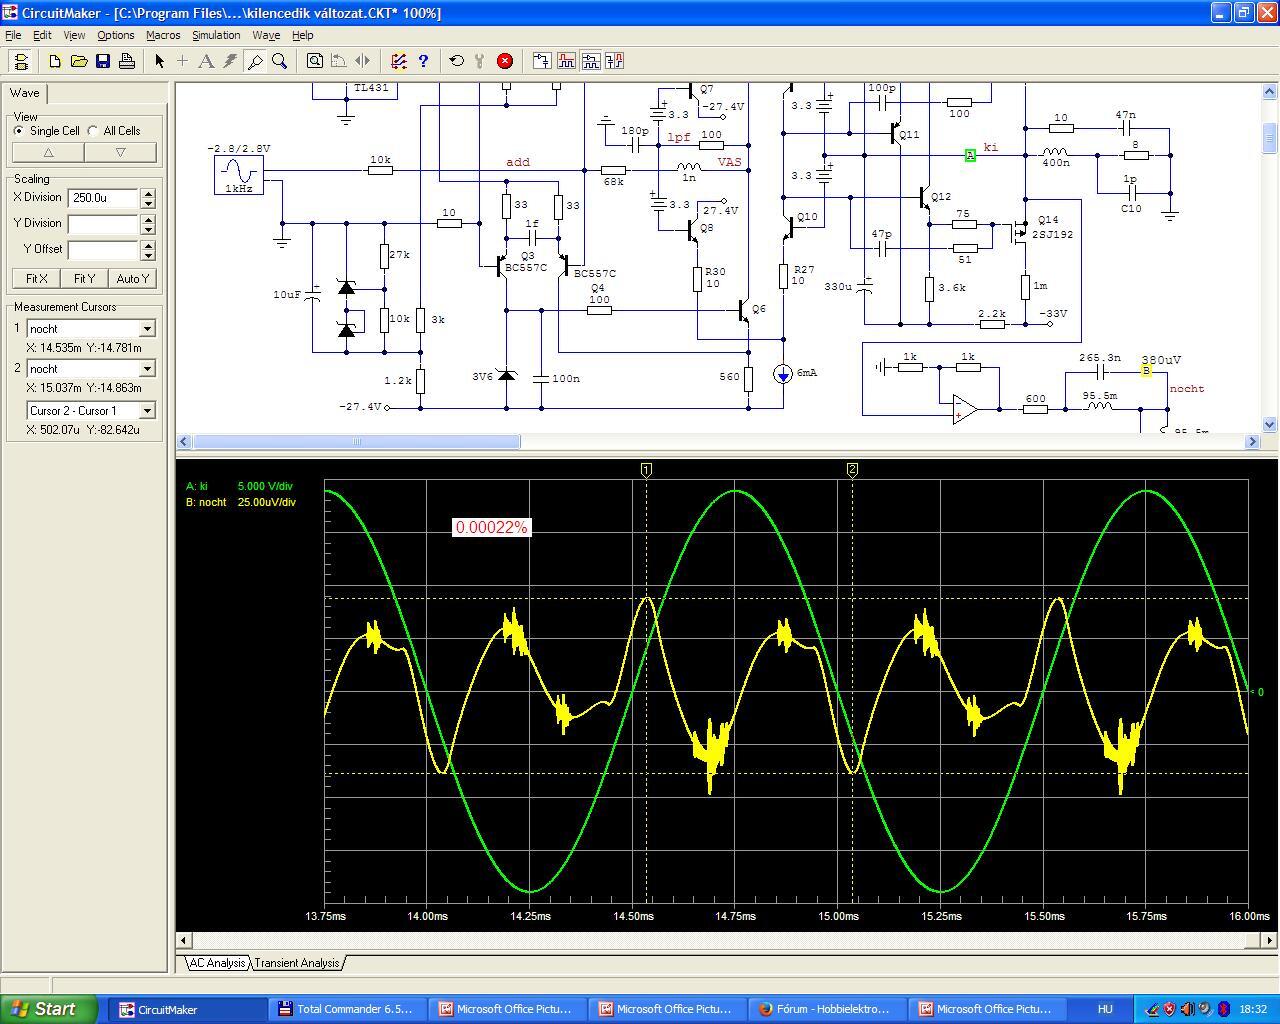Viewport: 1280px width, 1024px height.
Task: Click the Mirror icon
Action: click(363, 61)
